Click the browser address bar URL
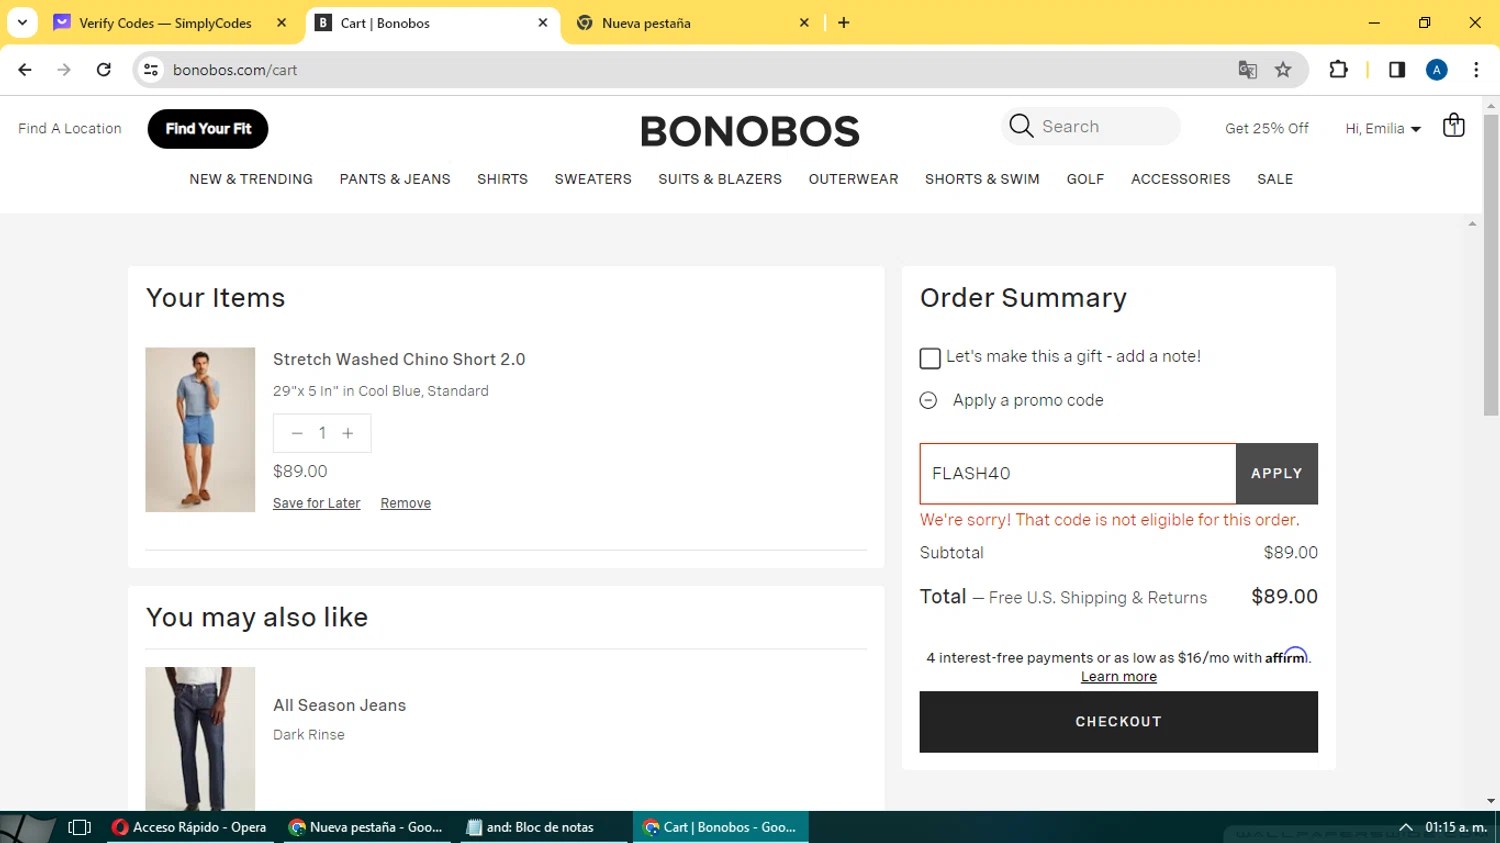The width and height of the screenshot is (1500, 843). [235, 70]
